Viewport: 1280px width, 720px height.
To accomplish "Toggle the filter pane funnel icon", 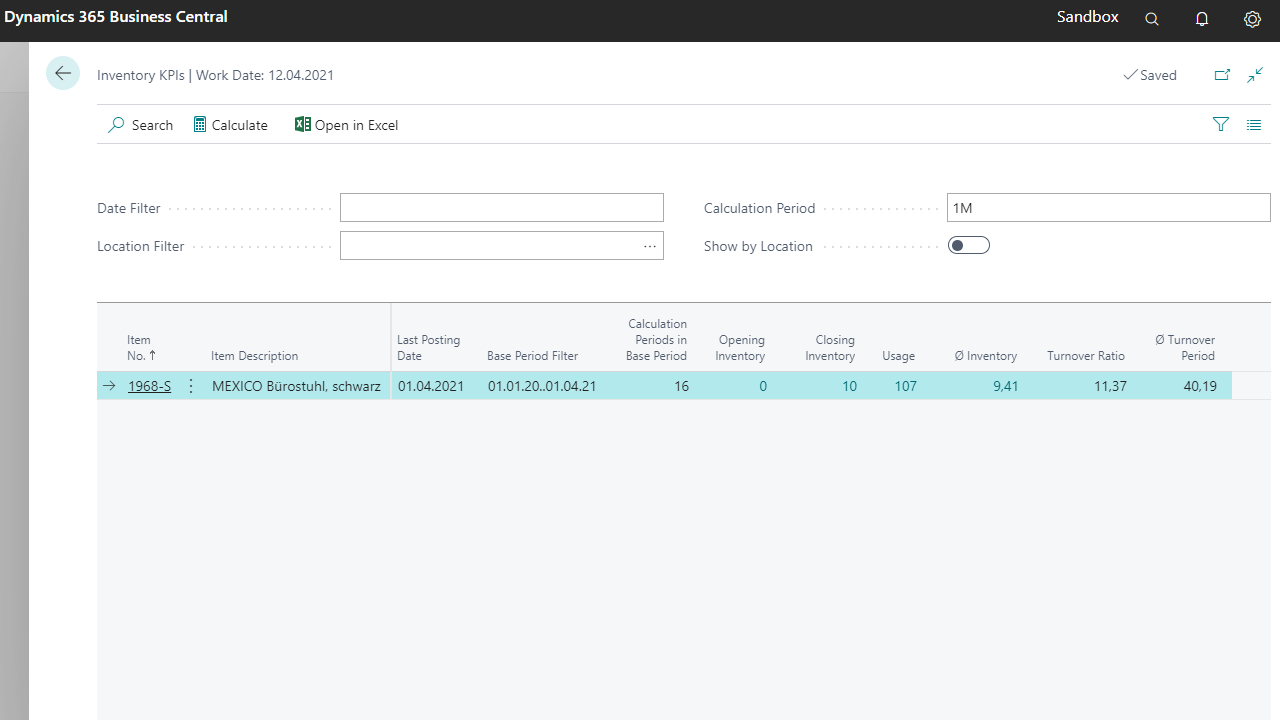I will coord(1220,125).
